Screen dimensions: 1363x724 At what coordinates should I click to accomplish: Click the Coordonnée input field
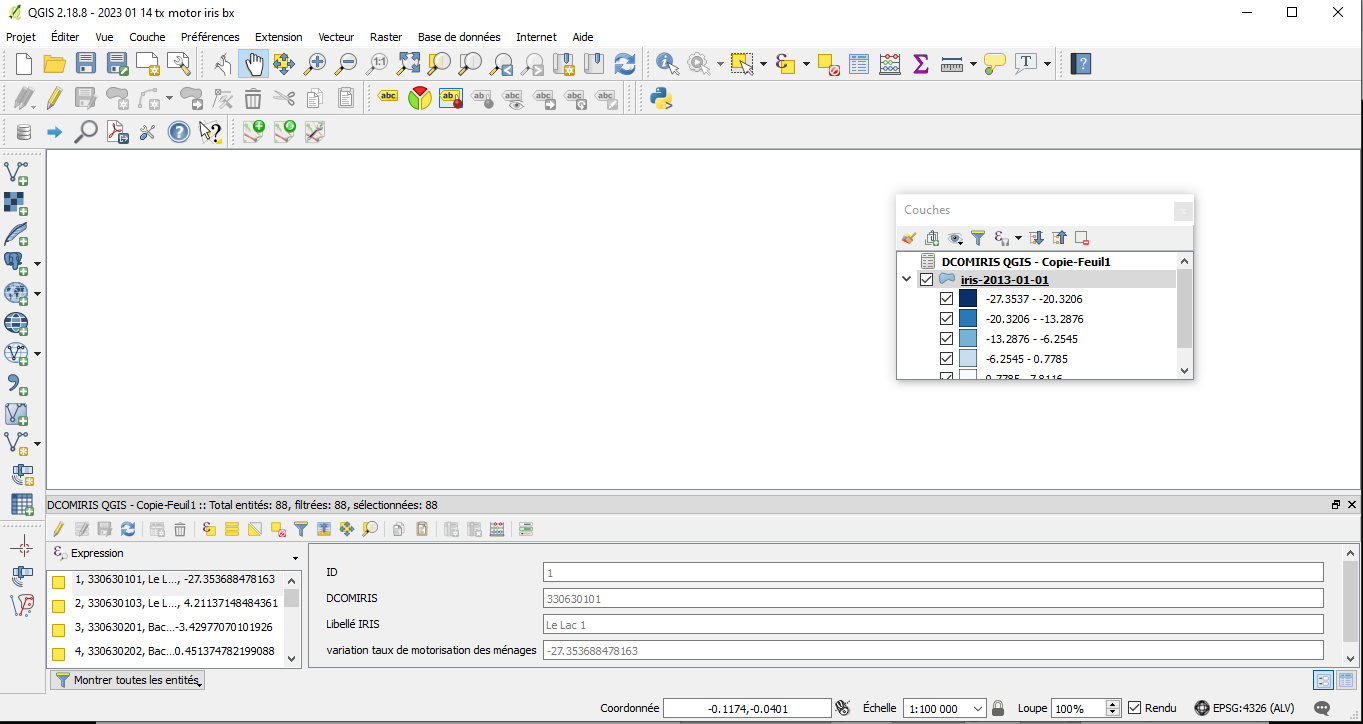click(x=746, y=708)
